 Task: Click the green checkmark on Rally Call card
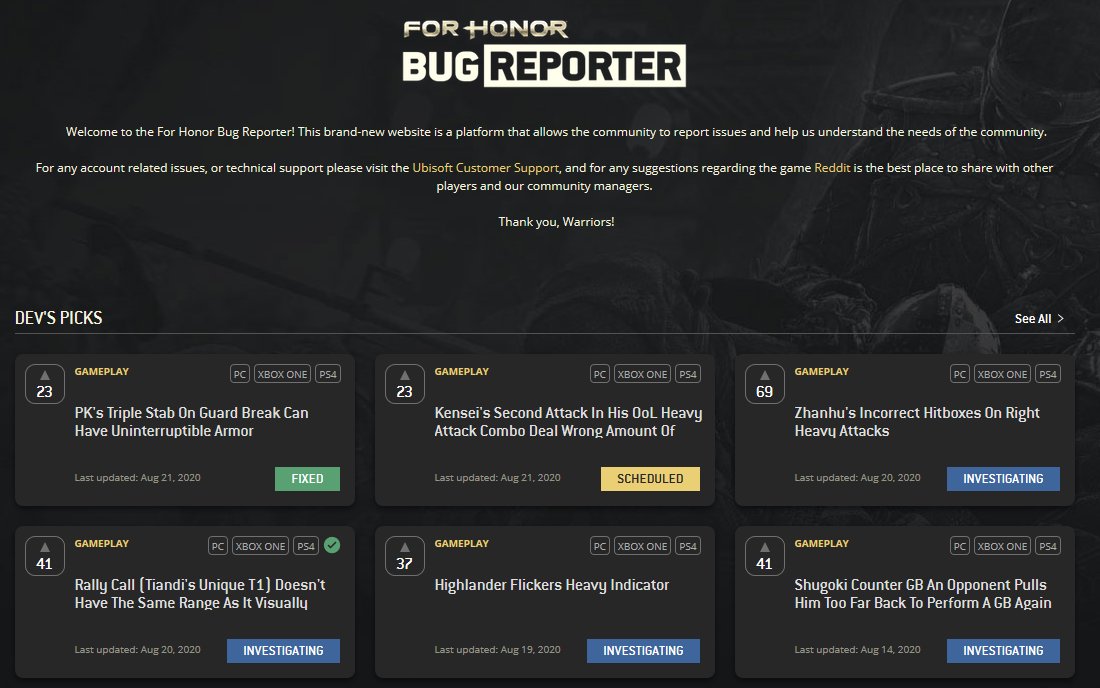pos(332,545)
